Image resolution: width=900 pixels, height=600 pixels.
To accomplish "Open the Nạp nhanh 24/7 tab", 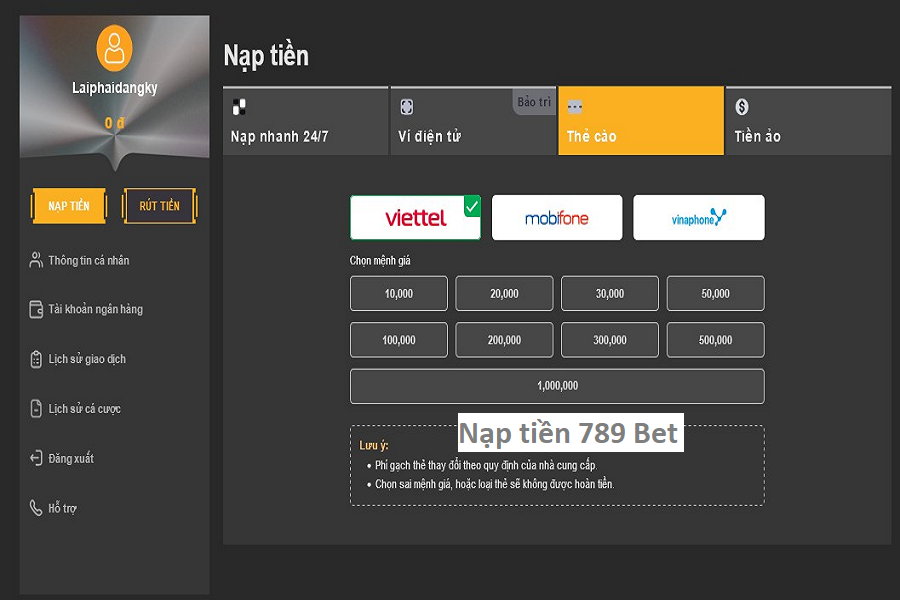I will tap(305, 121).
